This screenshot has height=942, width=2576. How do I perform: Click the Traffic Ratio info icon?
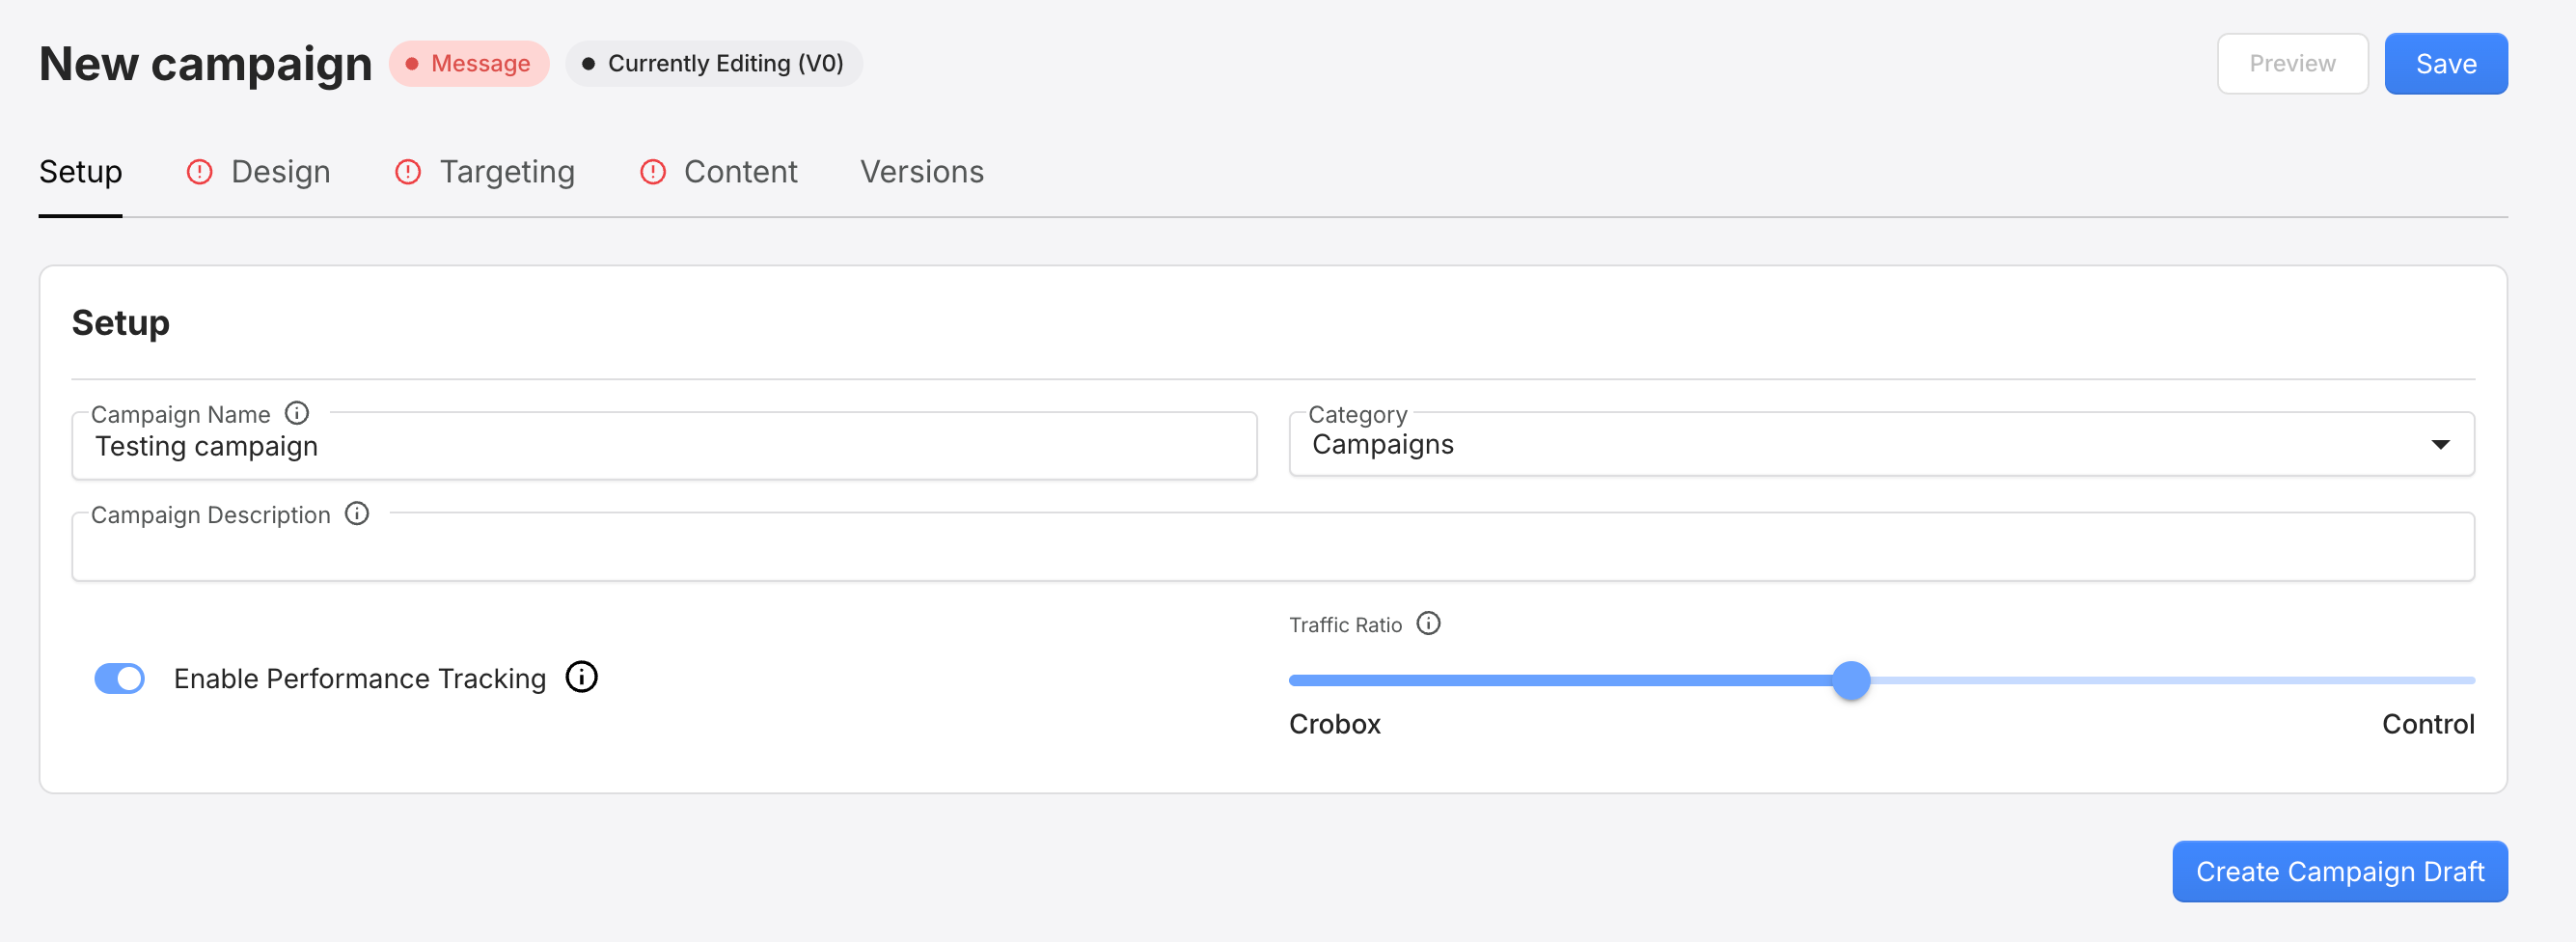point(1428,623)
